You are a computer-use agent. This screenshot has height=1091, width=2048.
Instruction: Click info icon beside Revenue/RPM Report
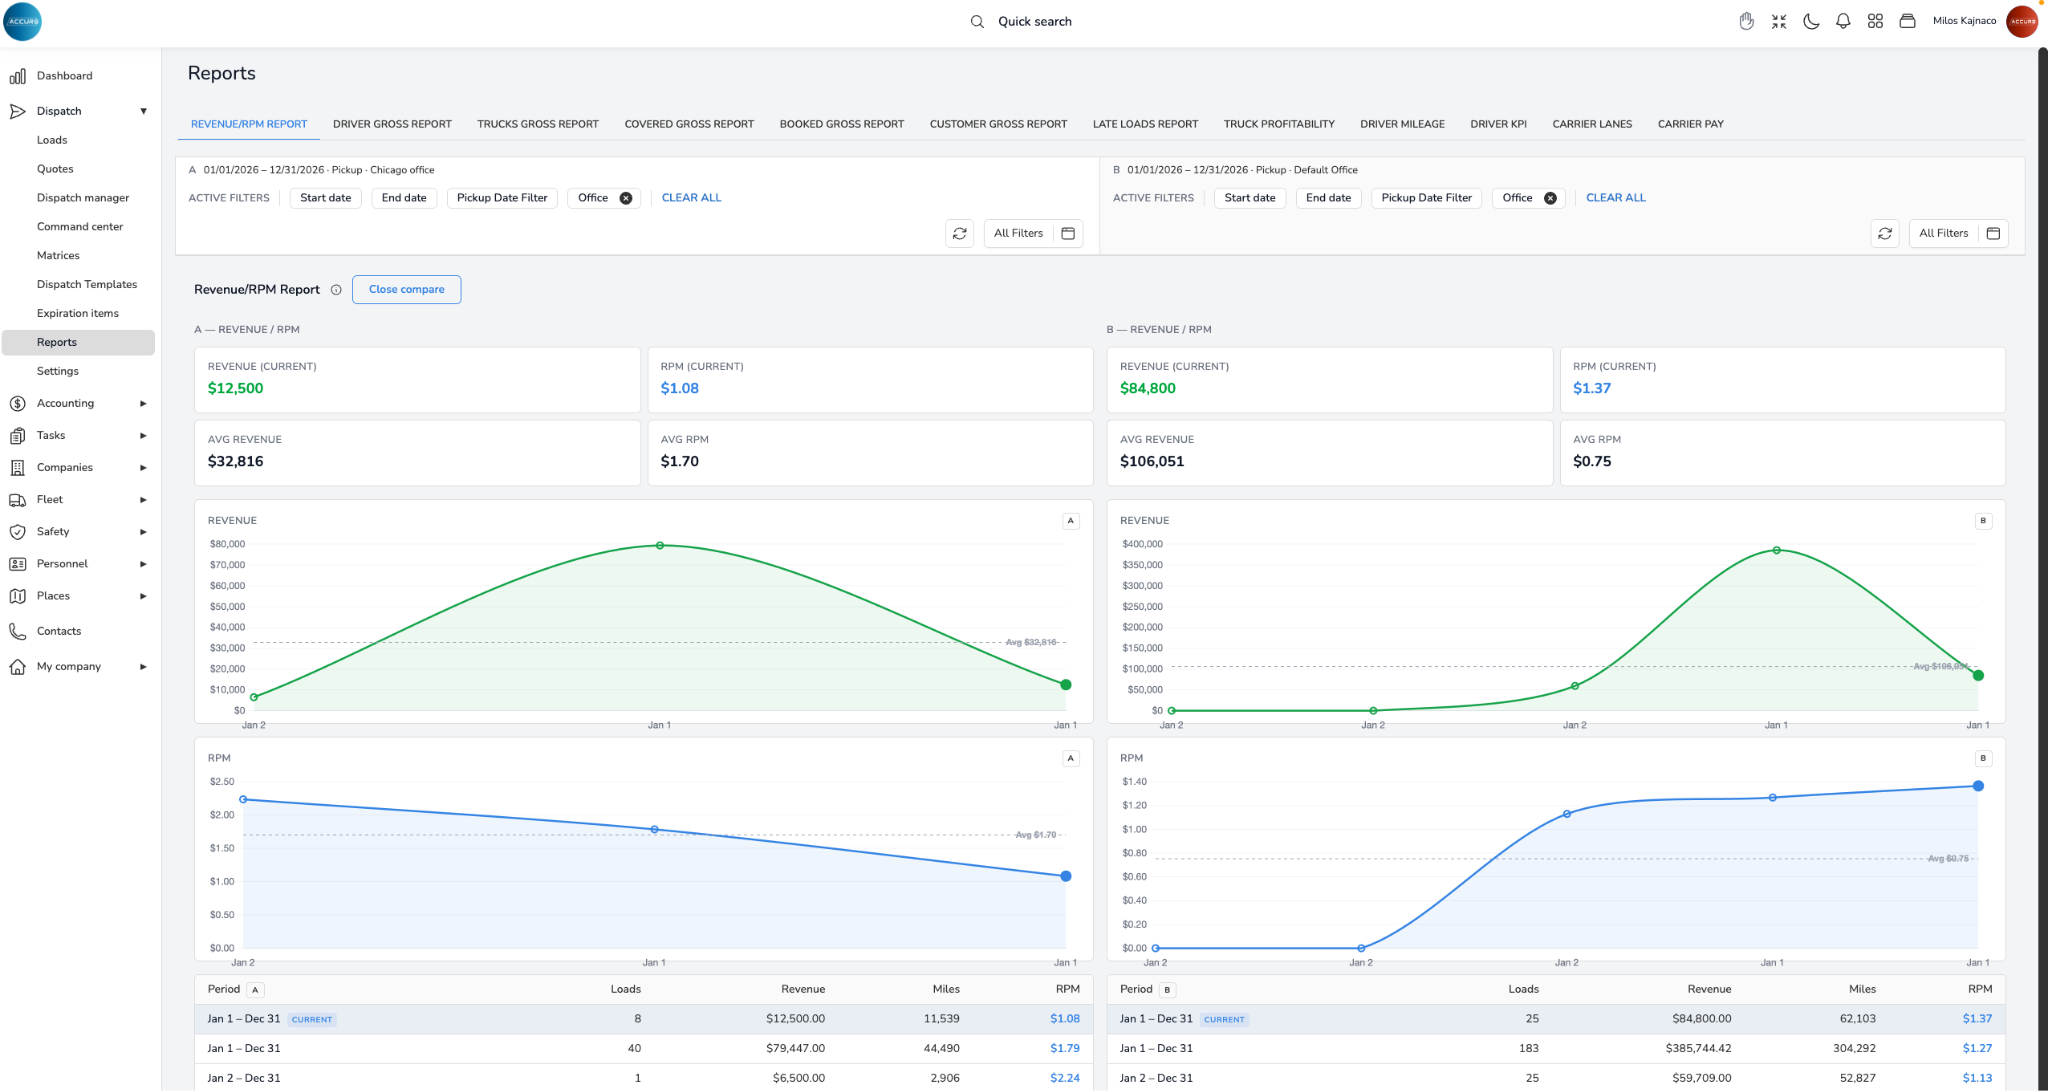click(336, 290)
